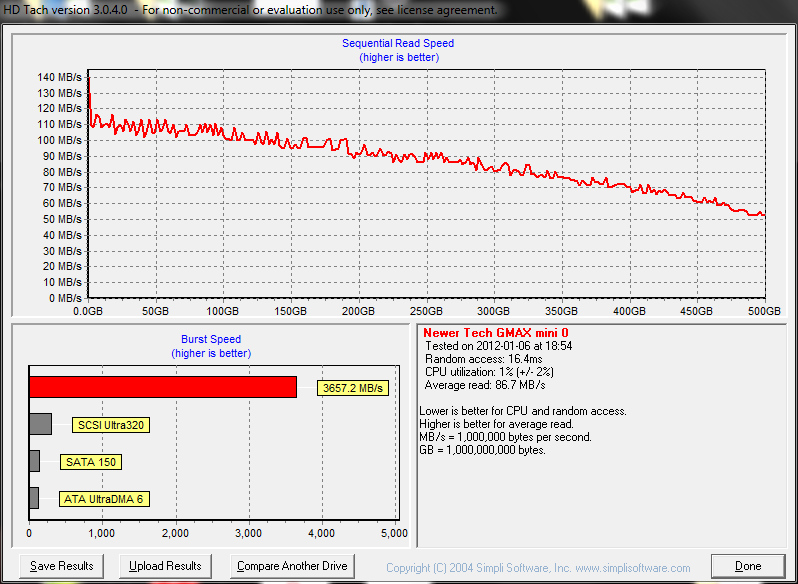798x584 pixels.
Task: Select the 3657.2 MB/s burst speed label
Action: click(x=352, y=388)
